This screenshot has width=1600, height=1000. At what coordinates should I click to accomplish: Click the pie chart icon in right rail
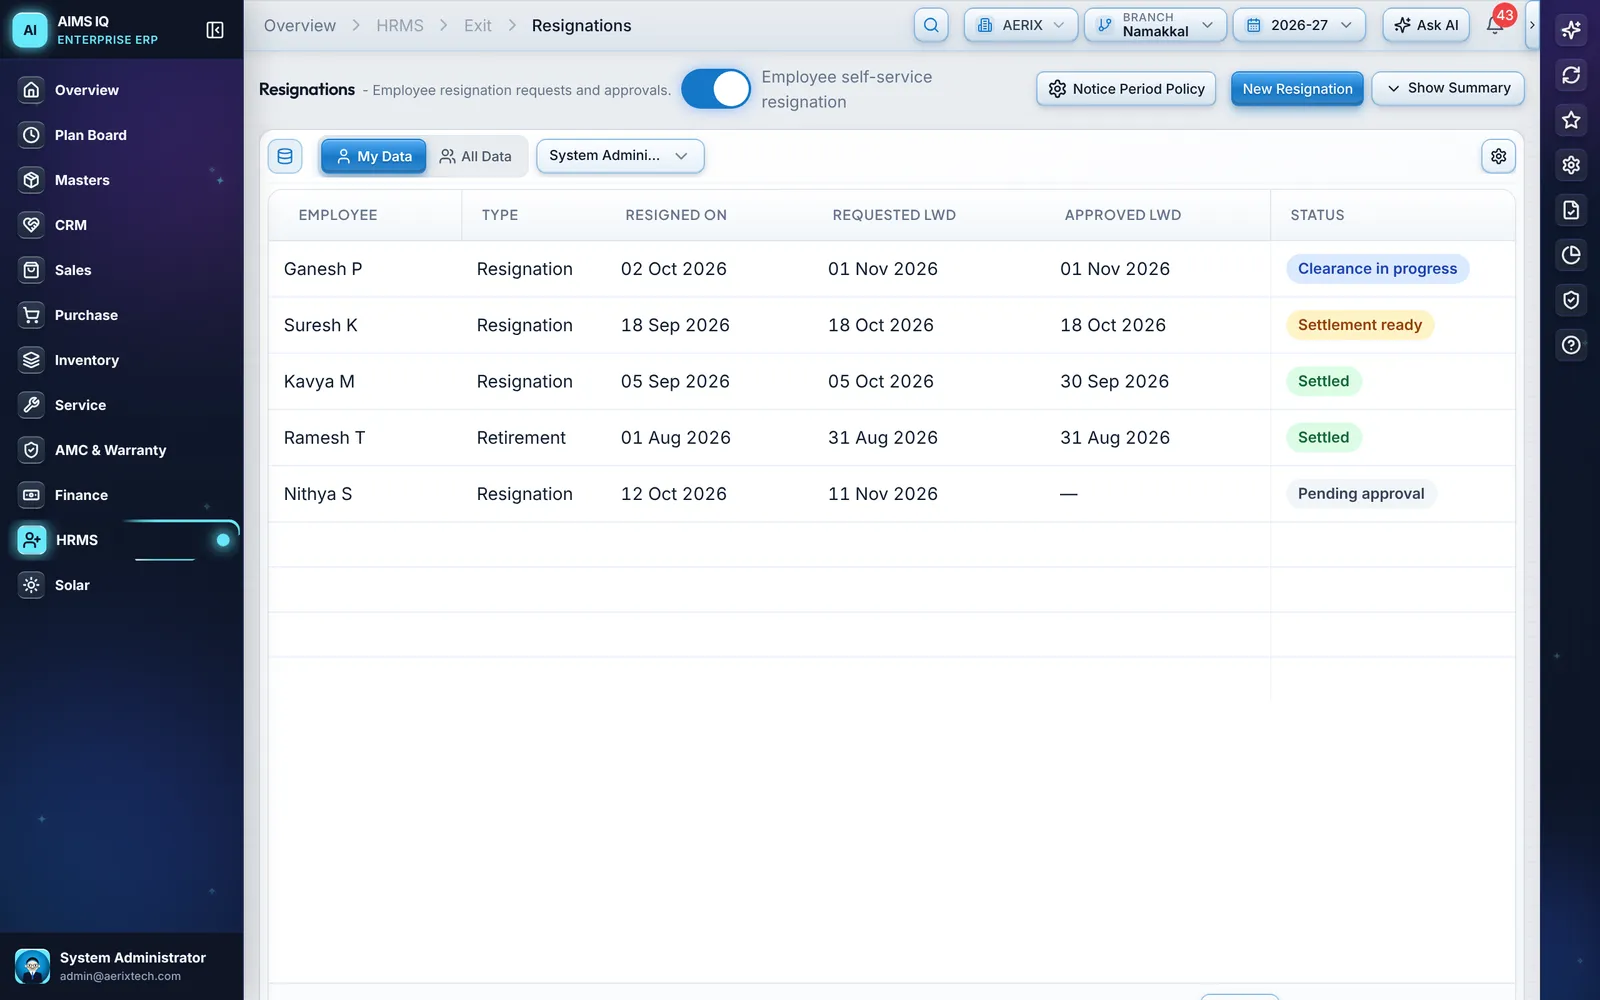pyautogui.click(x=1571, y=255)
